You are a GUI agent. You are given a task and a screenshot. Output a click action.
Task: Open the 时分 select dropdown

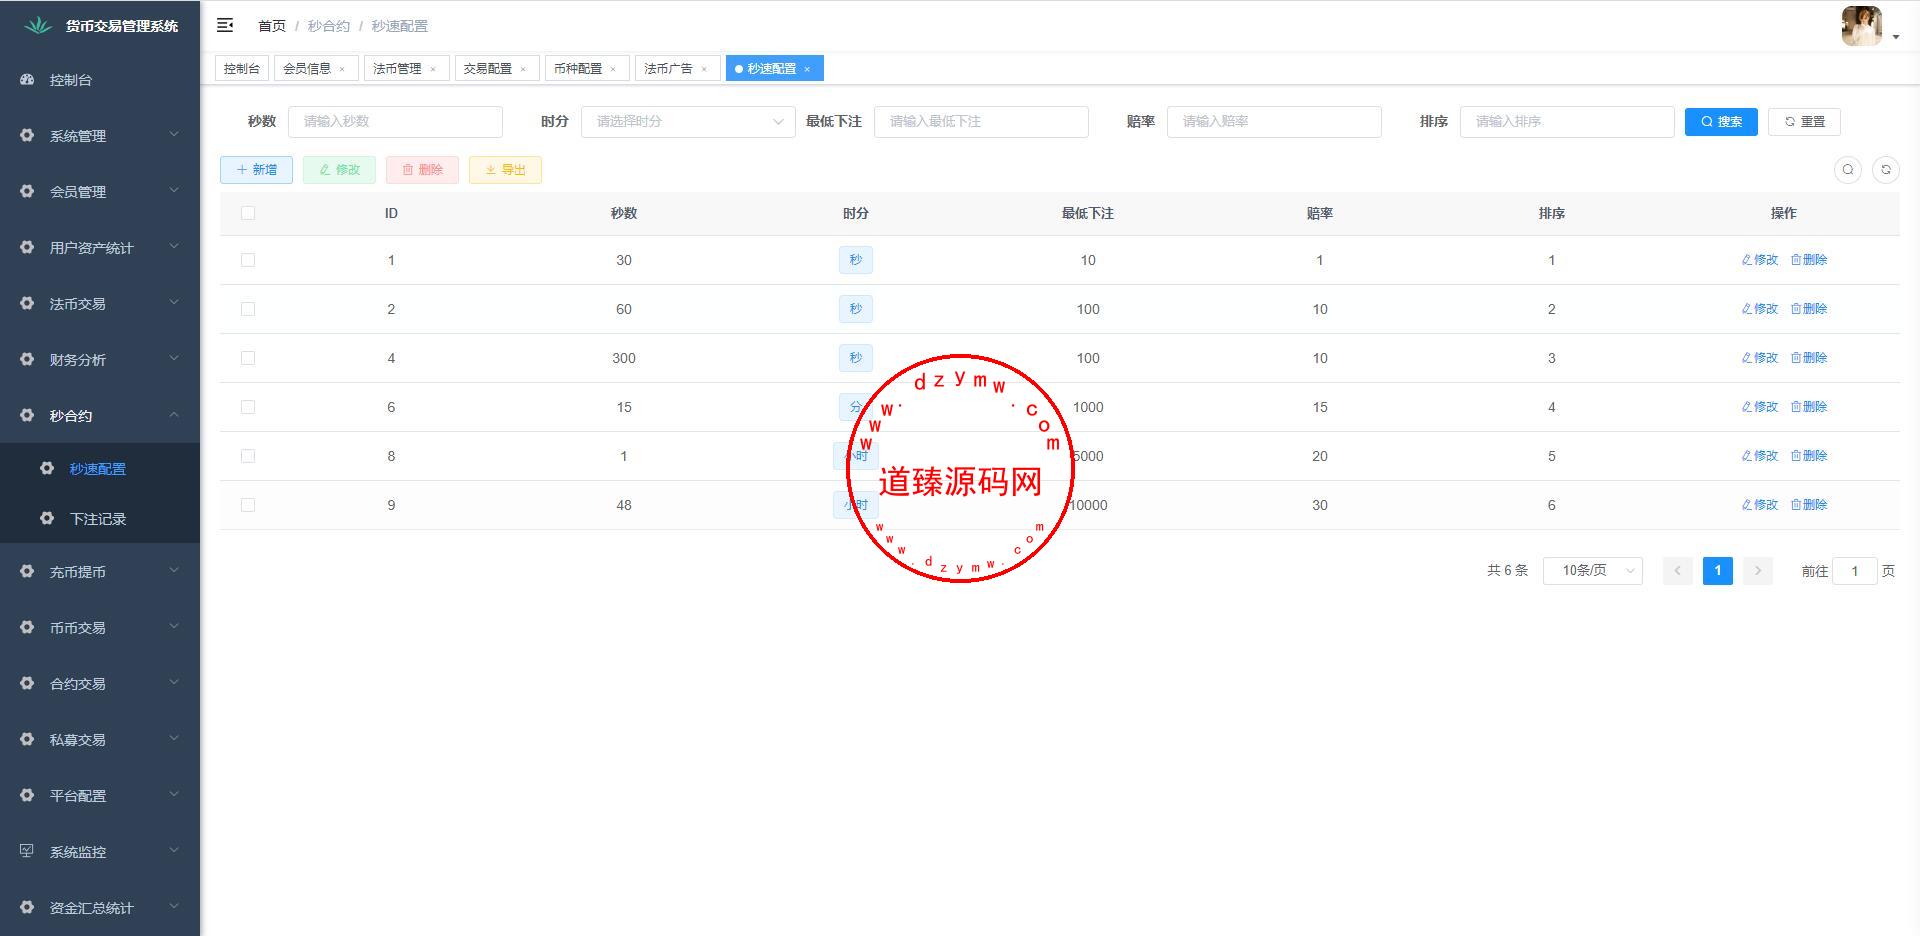coord(688,121)
